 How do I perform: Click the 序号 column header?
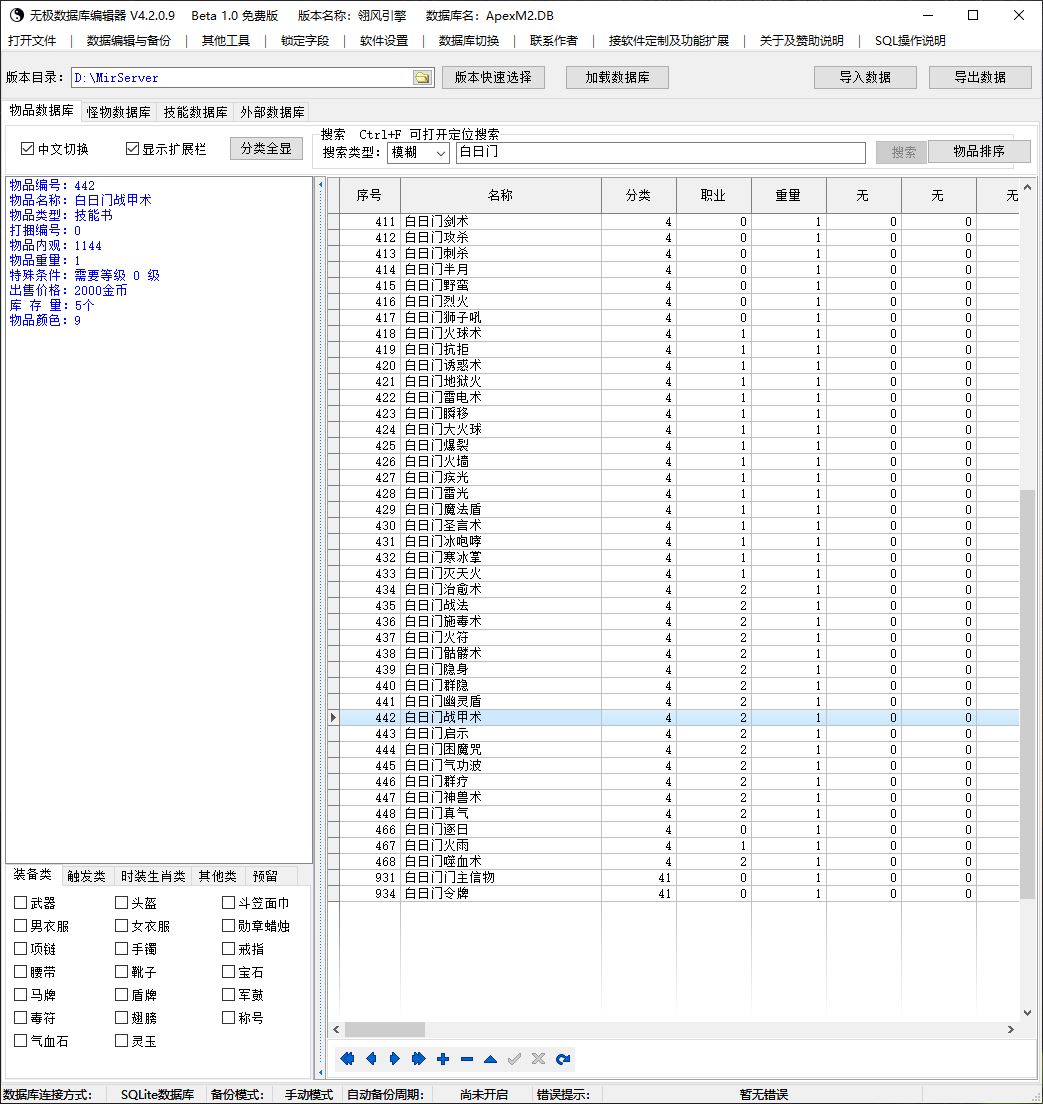pos(369,196)
